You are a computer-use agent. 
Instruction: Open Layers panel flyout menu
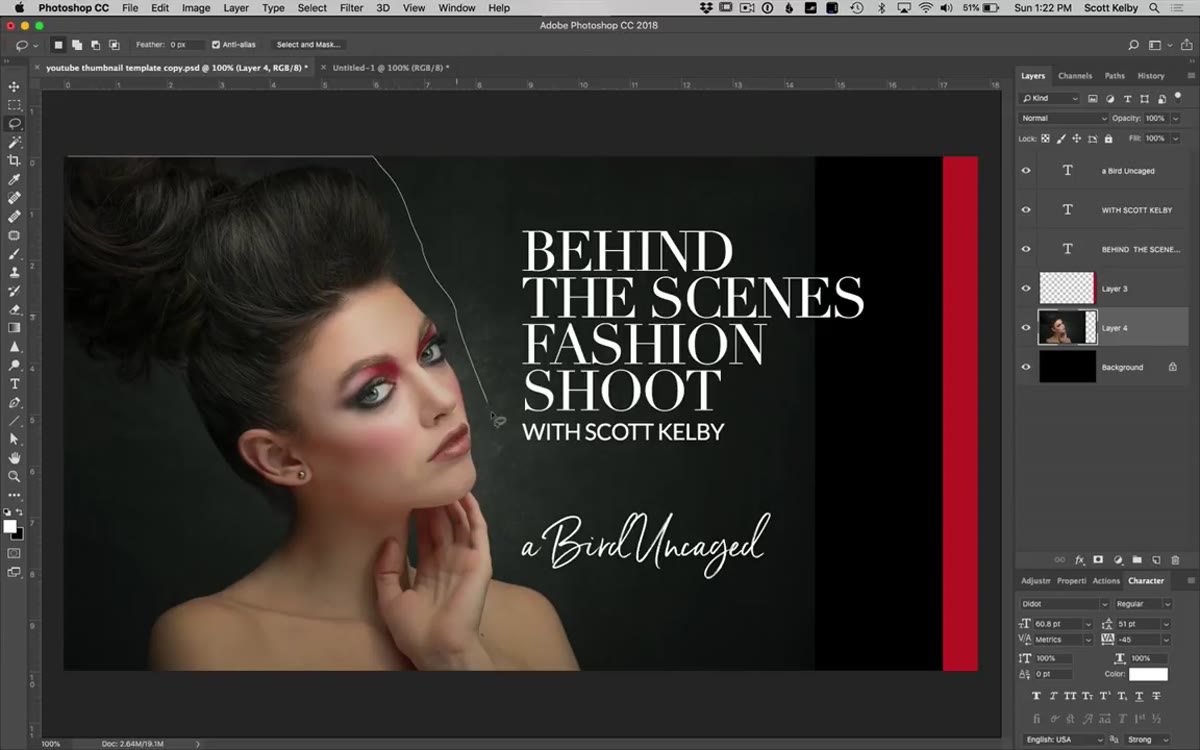[1190, 76]
